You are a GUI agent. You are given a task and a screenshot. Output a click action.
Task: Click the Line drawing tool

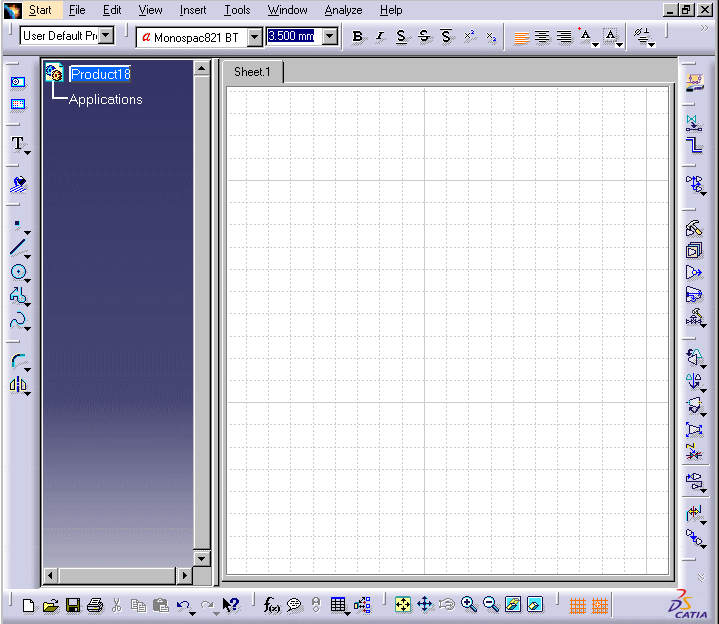click(17, 247)
